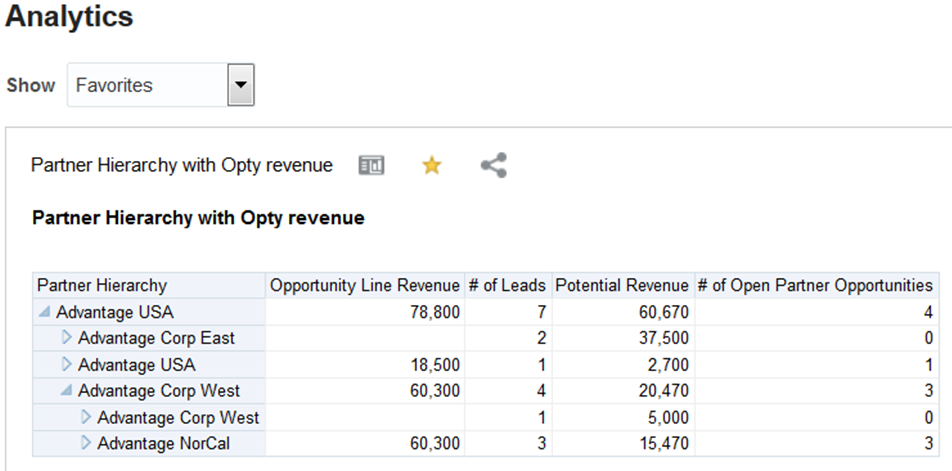952x471 pixels.
Task: Select the Opportunity Line Revenue column header
Action: [365, 286]
